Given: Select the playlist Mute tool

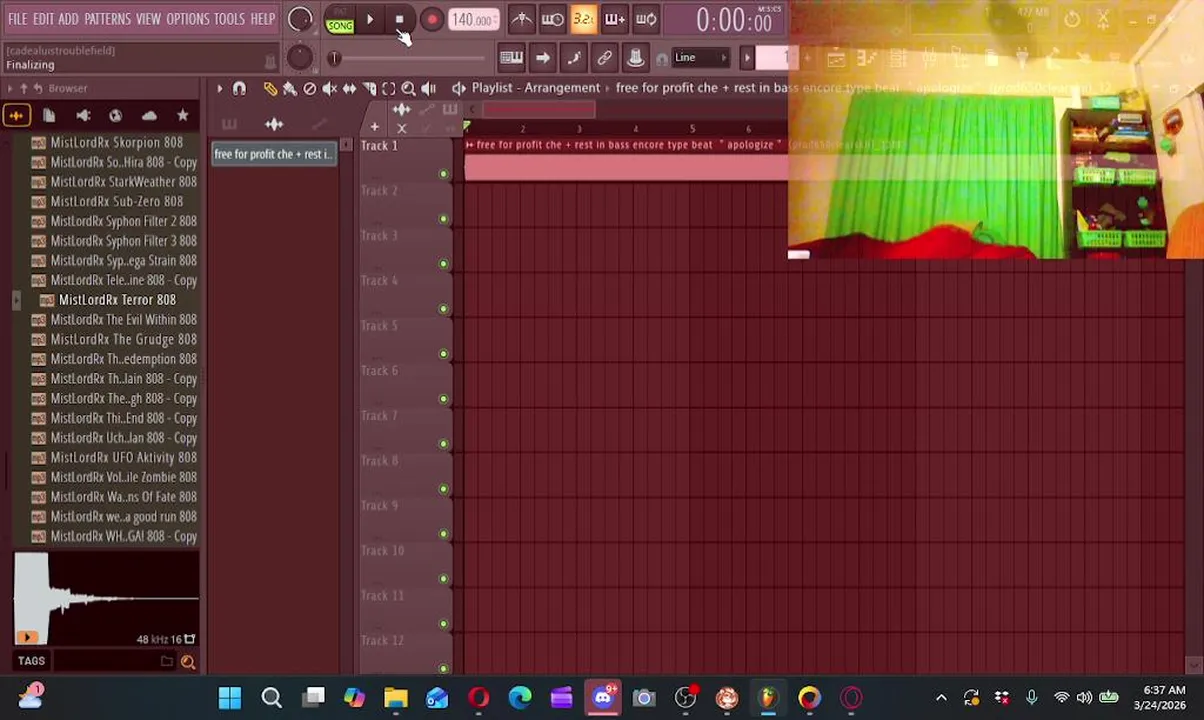Looking at the screenshot, I should [330, 88].
